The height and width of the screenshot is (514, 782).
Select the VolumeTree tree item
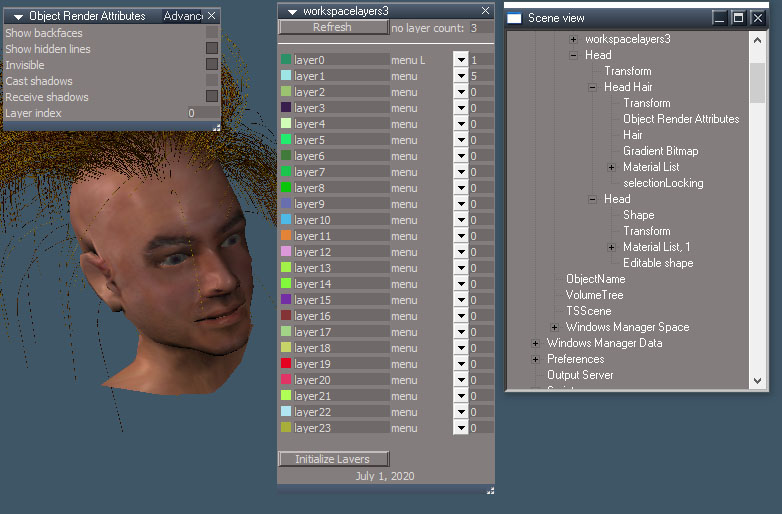coord(594,295)
